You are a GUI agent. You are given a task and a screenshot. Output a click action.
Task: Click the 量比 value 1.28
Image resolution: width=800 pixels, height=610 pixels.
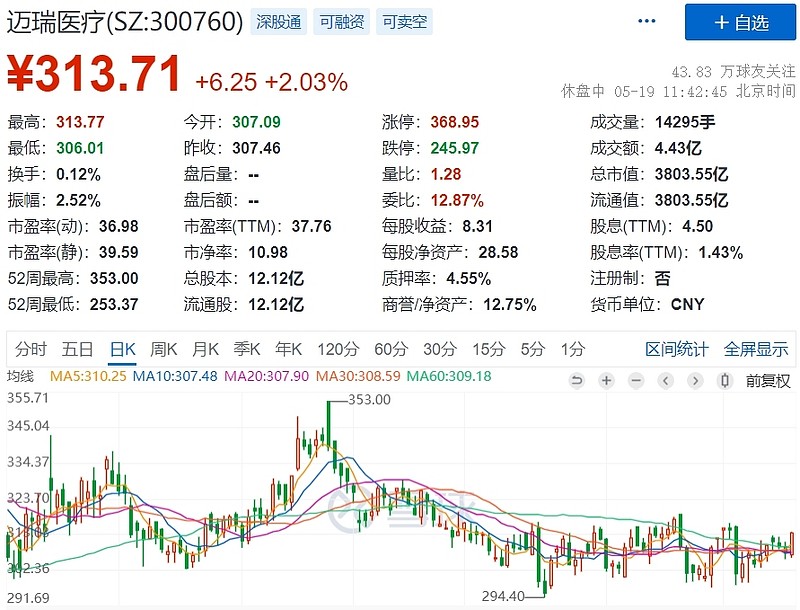[x=446, y=174]
